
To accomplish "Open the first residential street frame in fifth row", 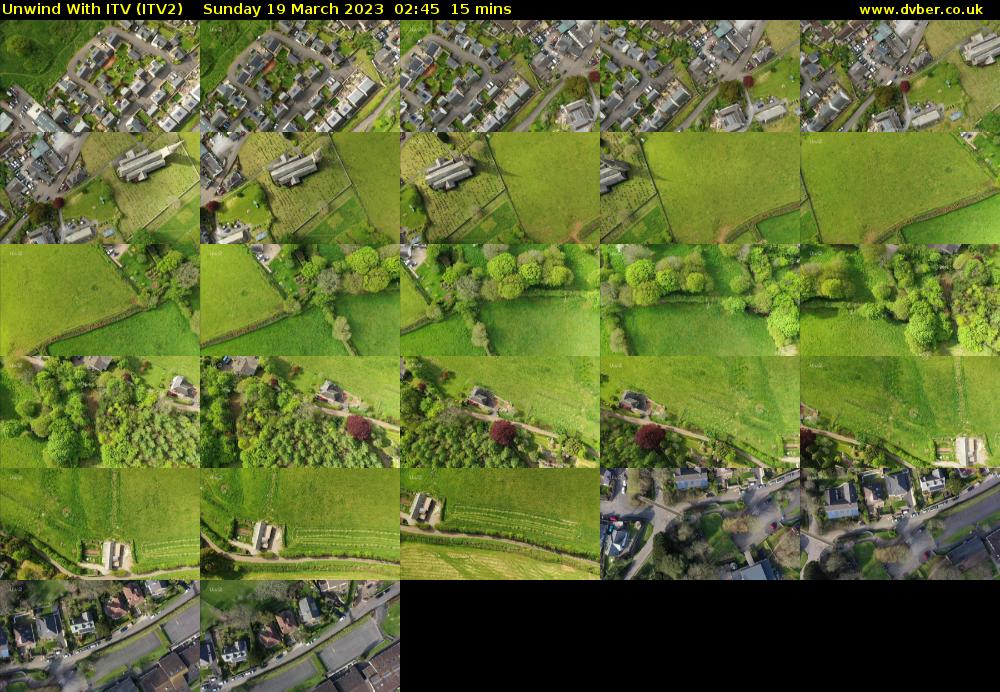I will (700, 524).
